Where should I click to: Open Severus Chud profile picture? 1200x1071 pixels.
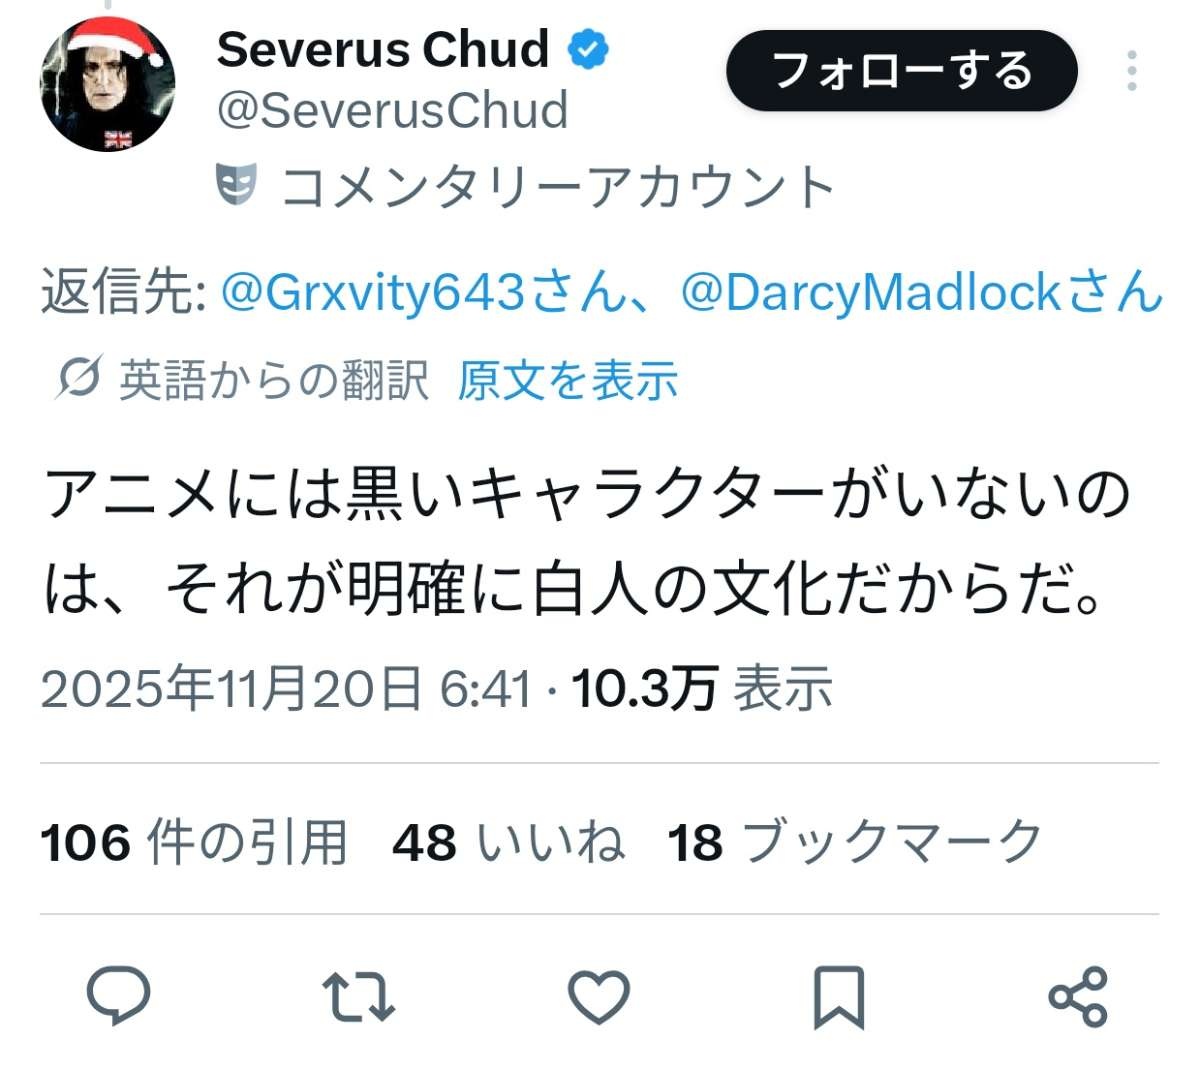108,84
